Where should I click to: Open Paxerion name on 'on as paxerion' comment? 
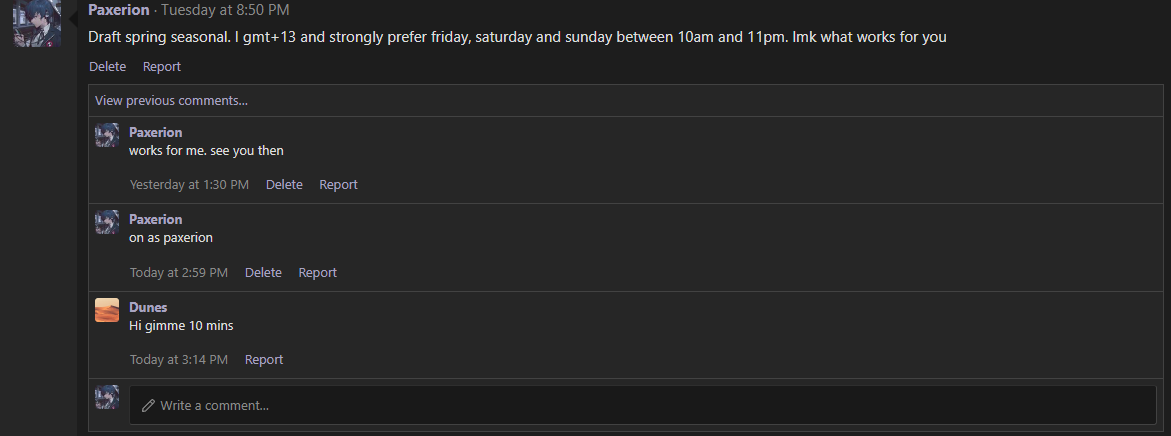tap(155, 219)
